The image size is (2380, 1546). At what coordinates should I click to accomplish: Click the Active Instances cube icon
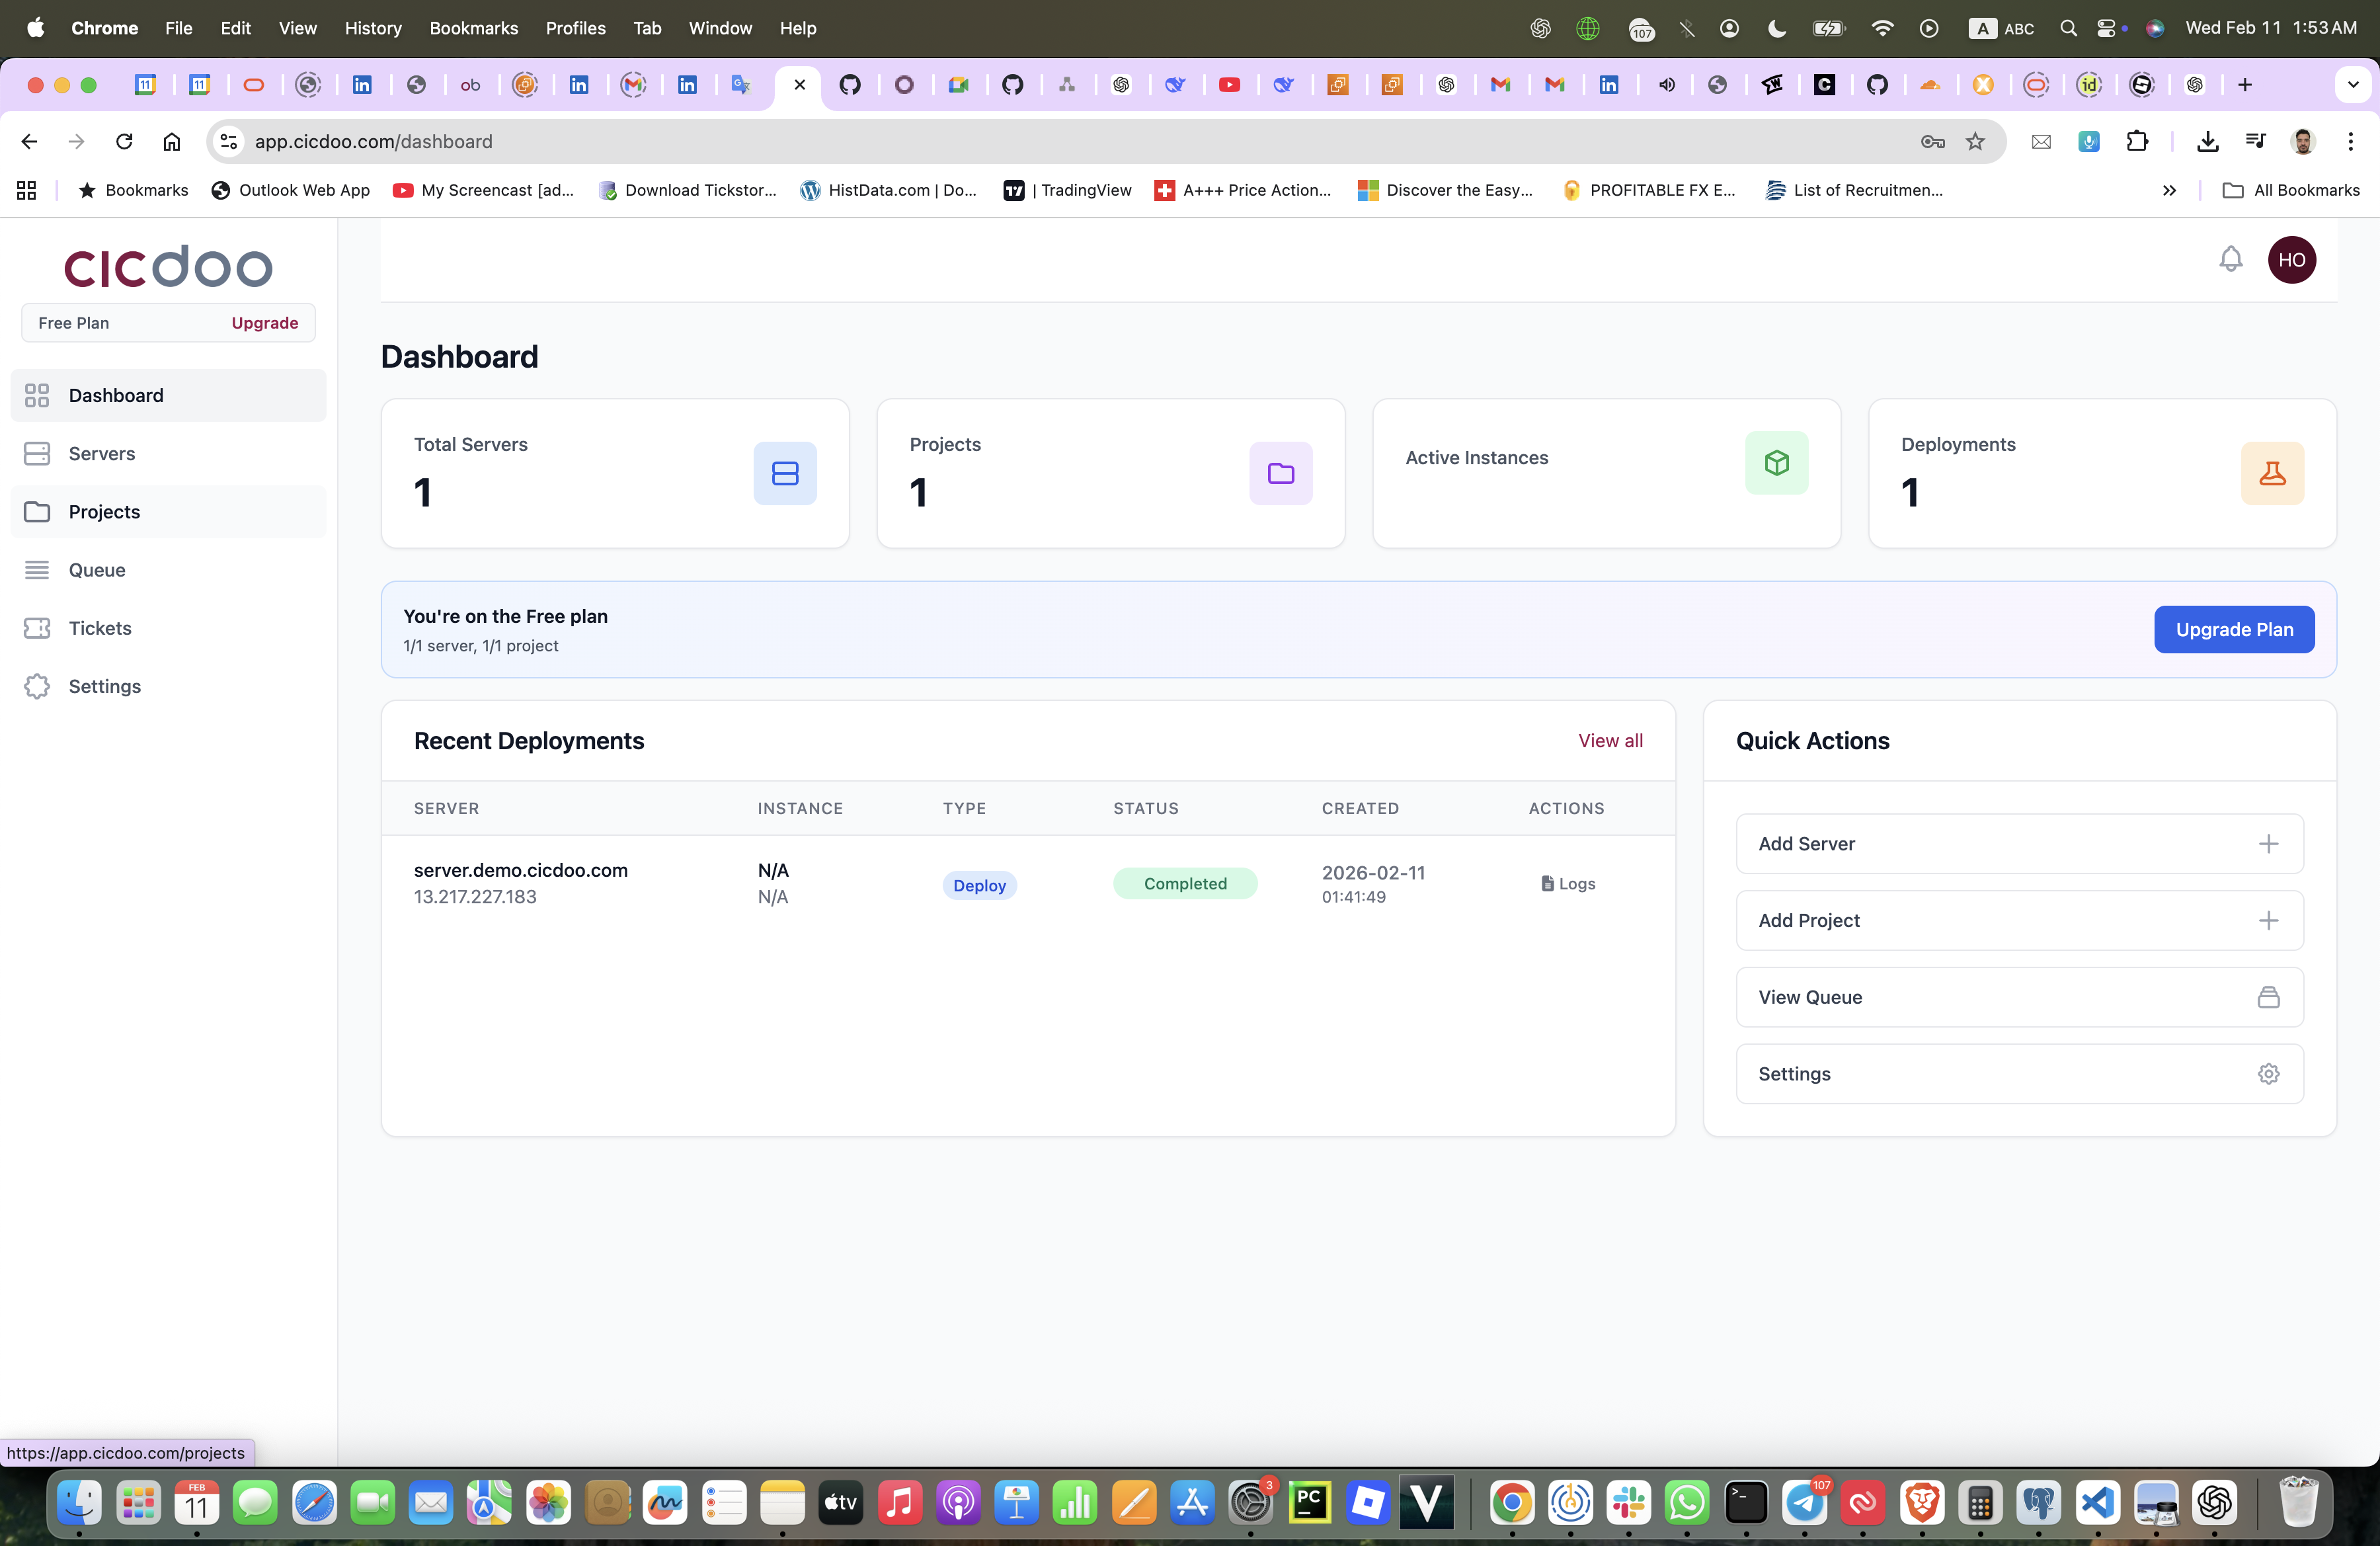pos(1776,463)
